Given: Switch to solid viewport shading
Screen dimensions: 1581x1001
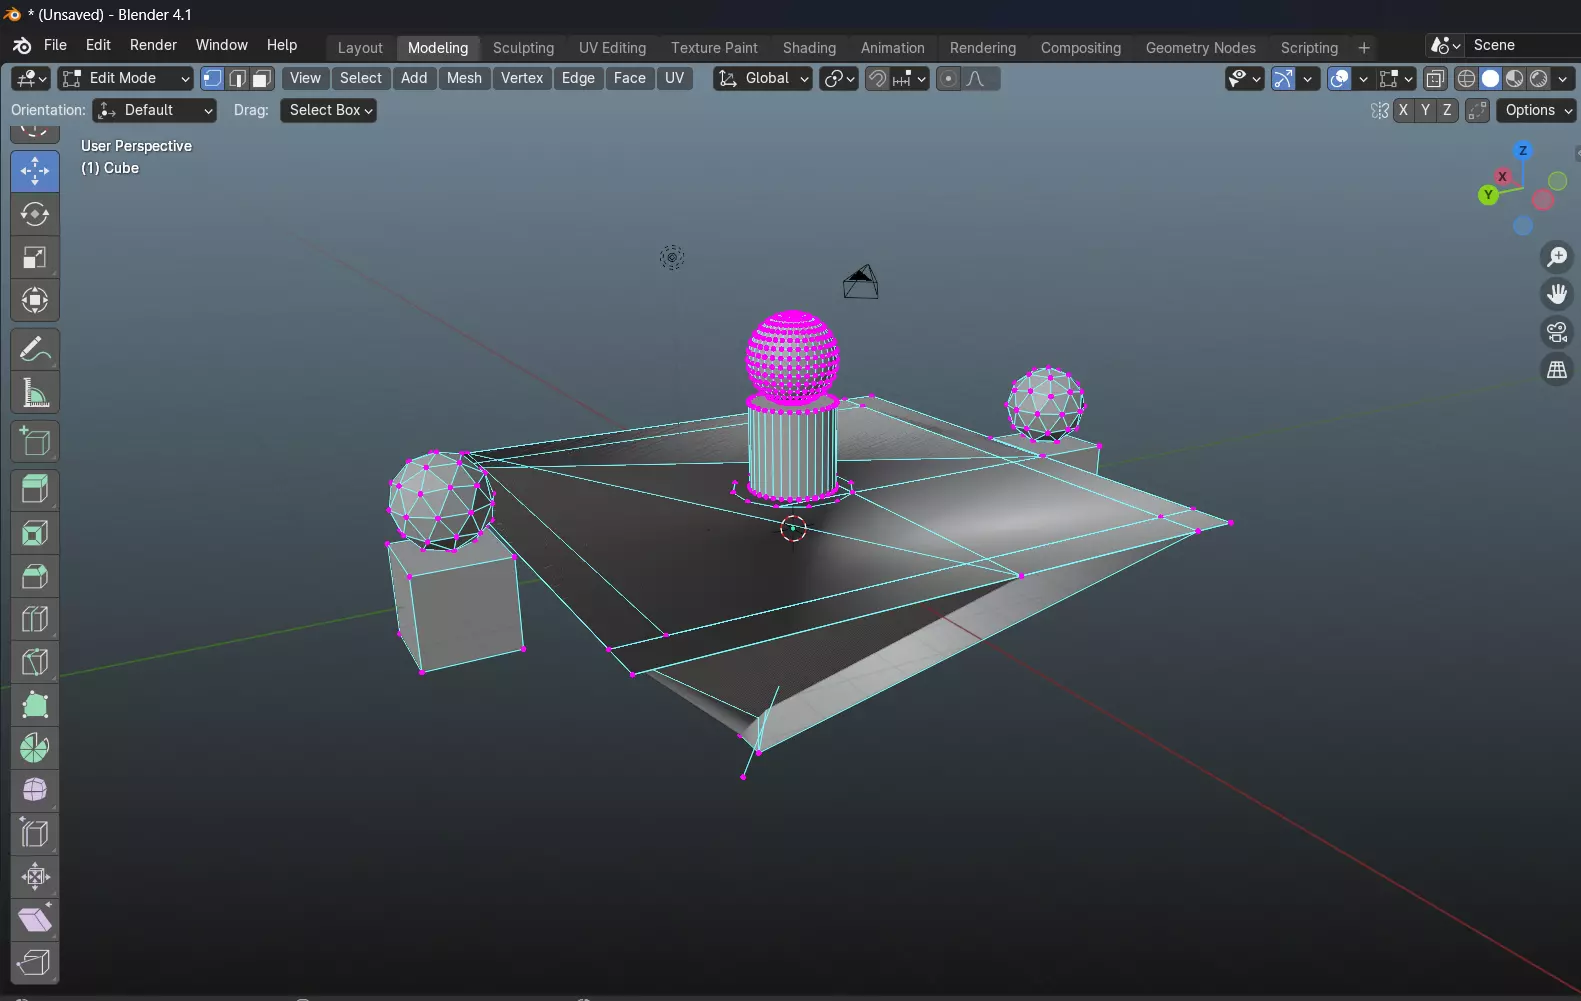Looking at the screenshot, I should click(x=1490, y=78).
